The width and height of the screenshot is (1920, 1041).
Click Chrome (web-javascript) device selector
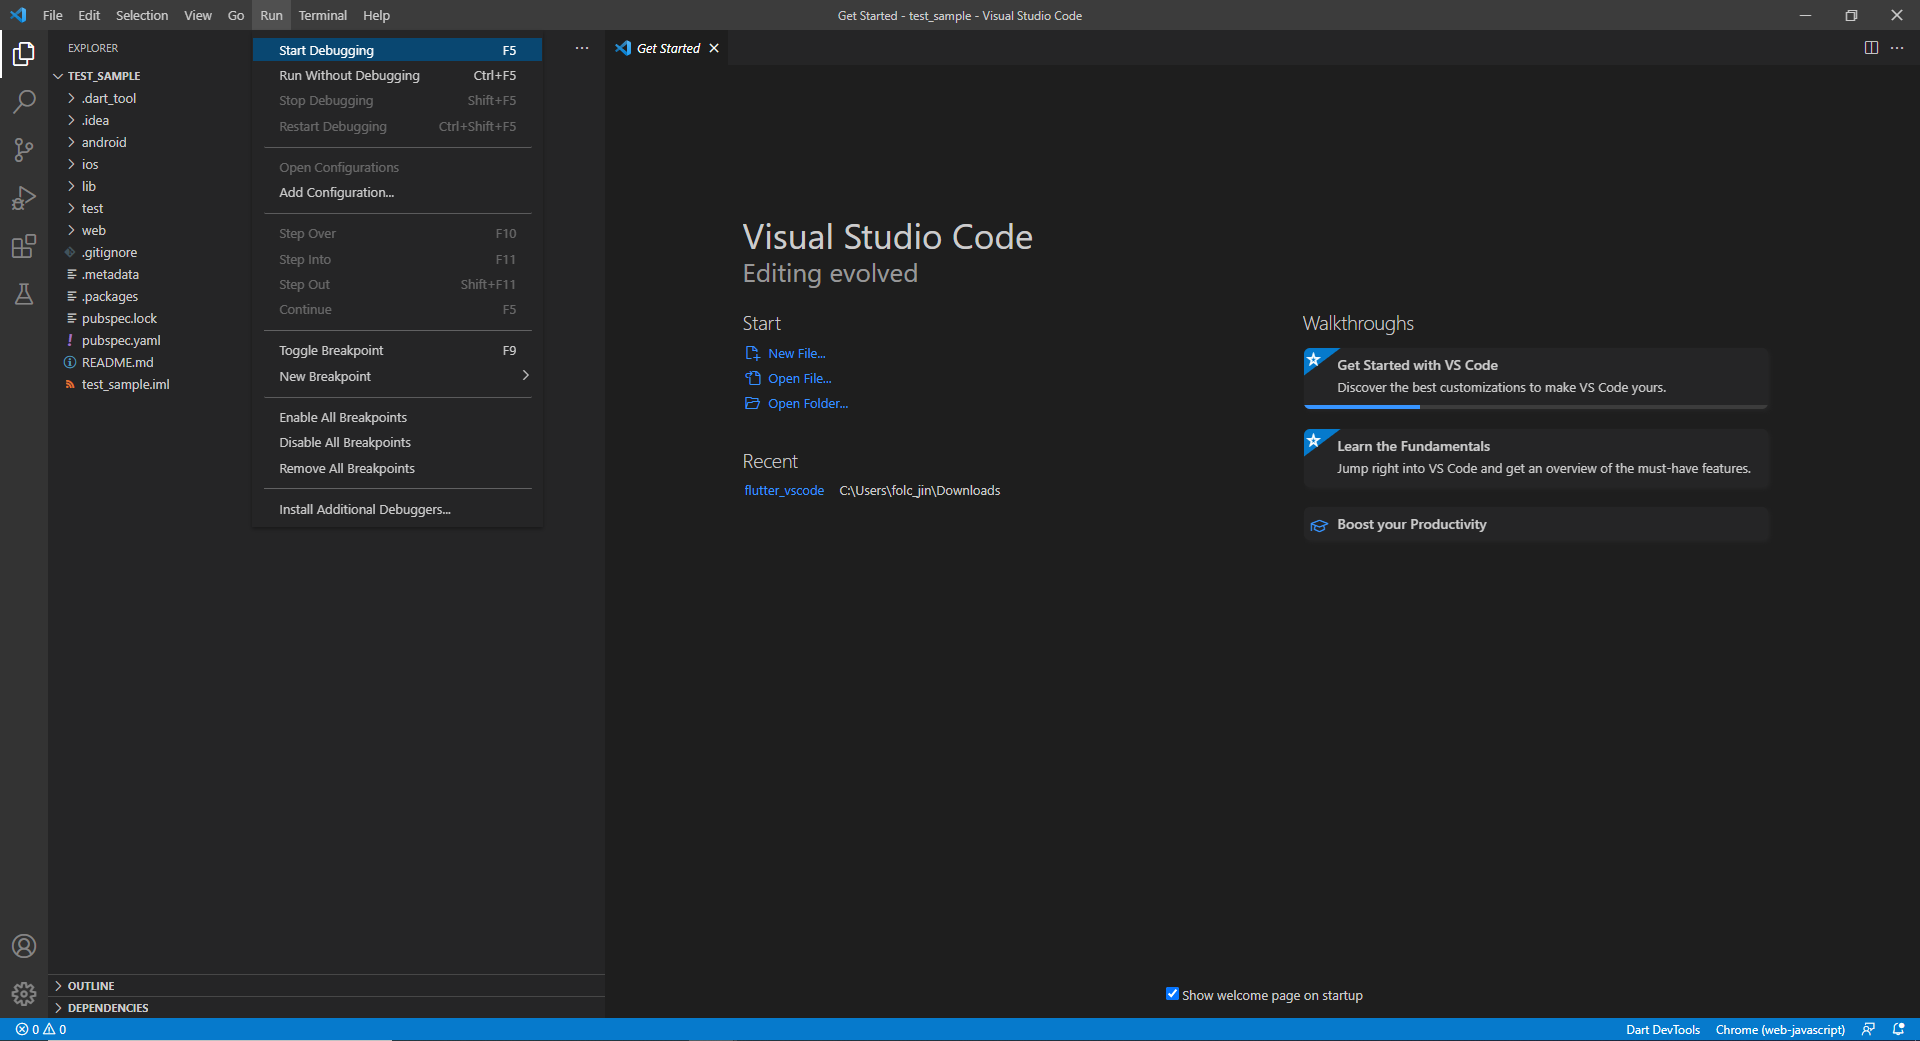coord(1780,1030)
